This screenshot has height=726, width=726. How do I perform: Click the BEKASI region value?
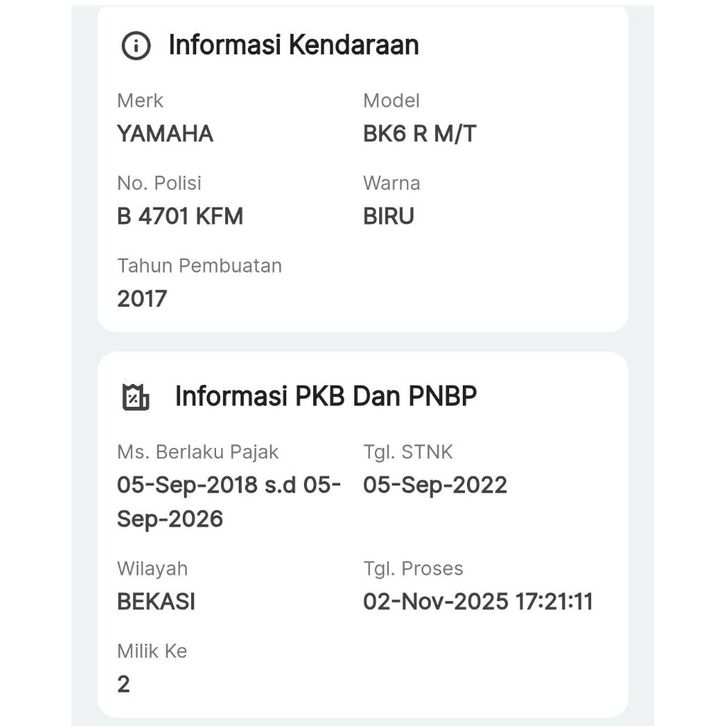pos(156,601)
